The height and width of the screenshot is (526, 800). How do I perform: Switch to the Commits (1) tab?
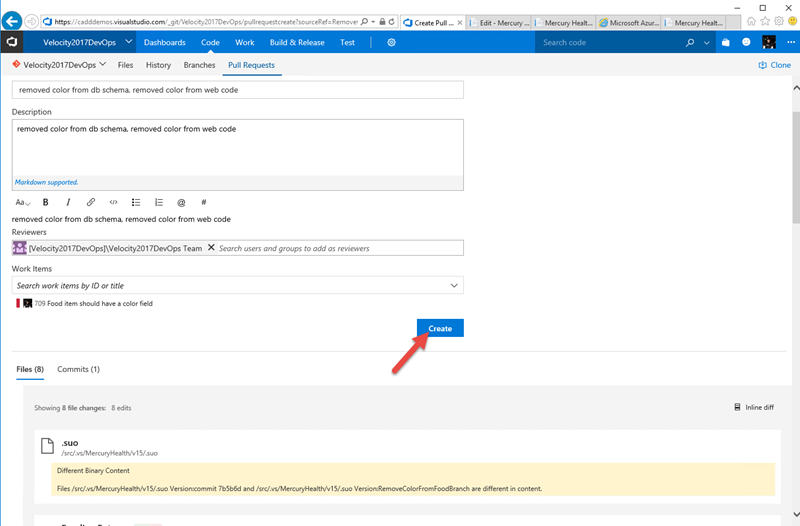click(79, 369)
